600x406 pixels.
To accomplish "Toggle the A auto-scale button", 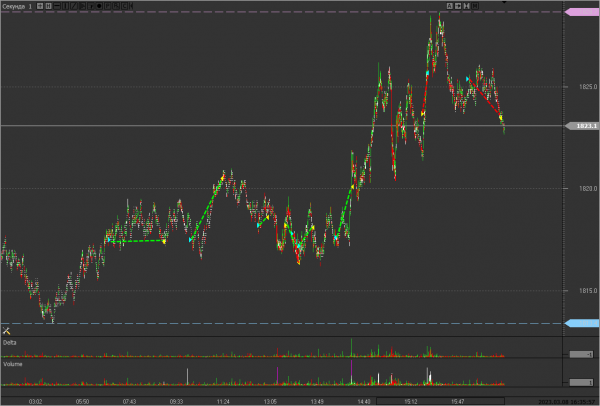I will pyautogui.click(x=450, y=6).
